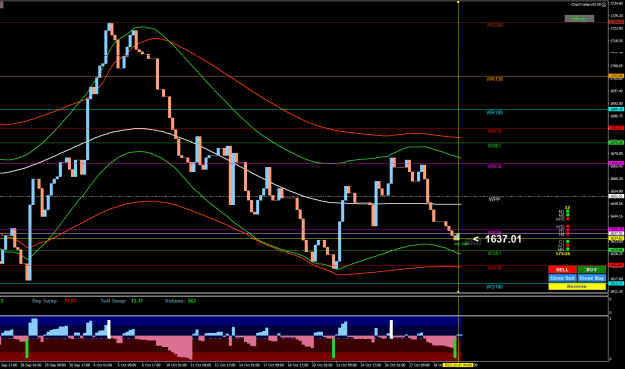Click the M1 timeframe trend indicator

pos(568,211)
